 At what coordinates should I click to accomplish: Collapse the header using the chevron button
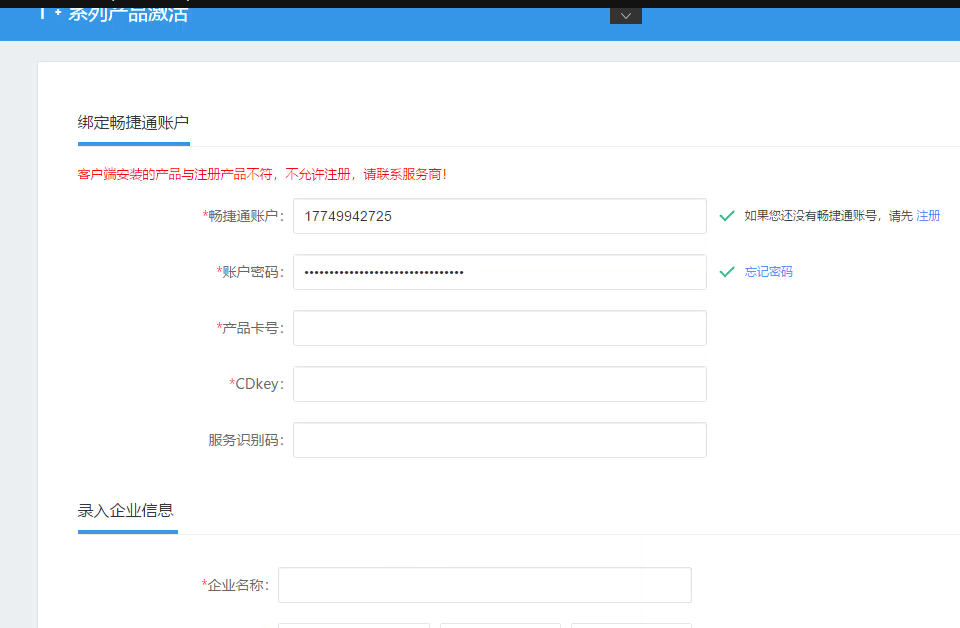[x=626, y=16]
